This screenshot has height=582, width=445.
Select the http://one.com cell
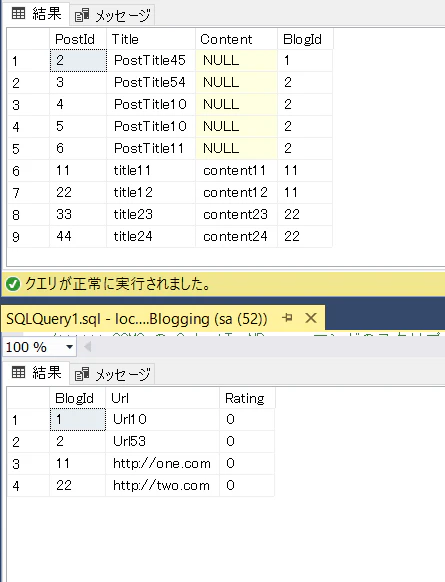click(x=163, y=463)
